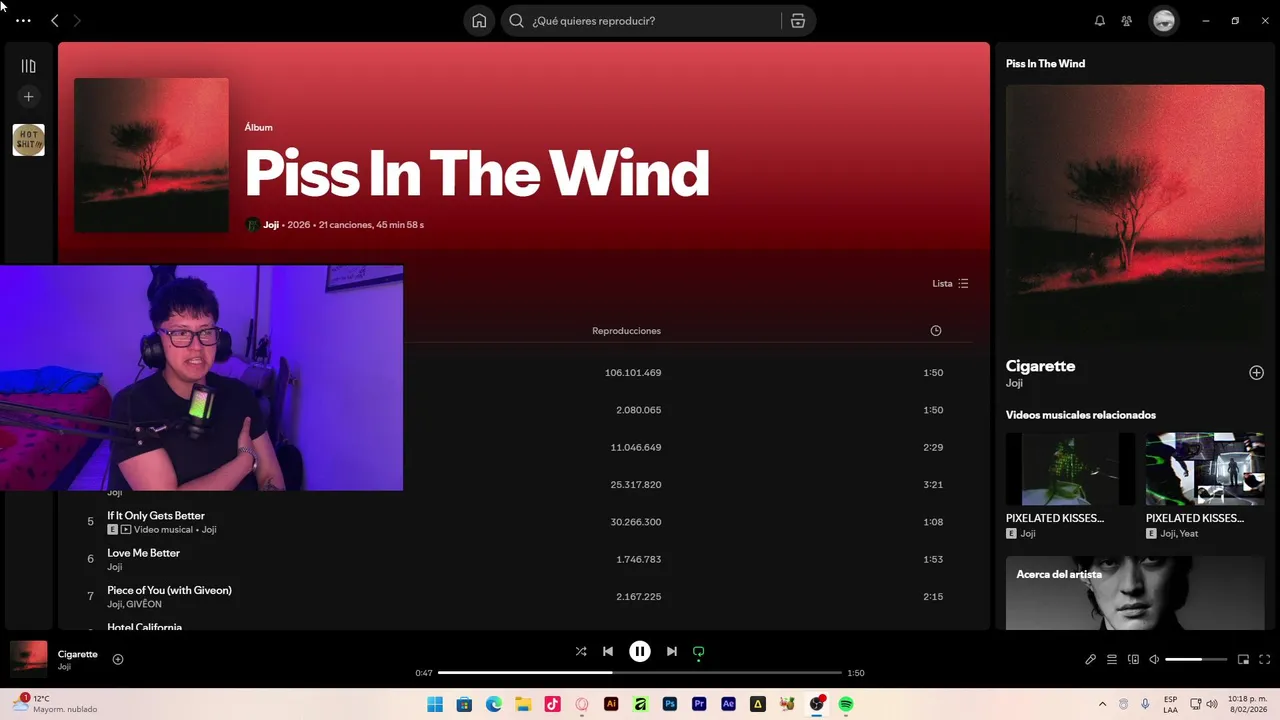The height and width of the screenshot is (720, 1280).
Task: Enter full screen mode
Action: [x=1265, y=659]
